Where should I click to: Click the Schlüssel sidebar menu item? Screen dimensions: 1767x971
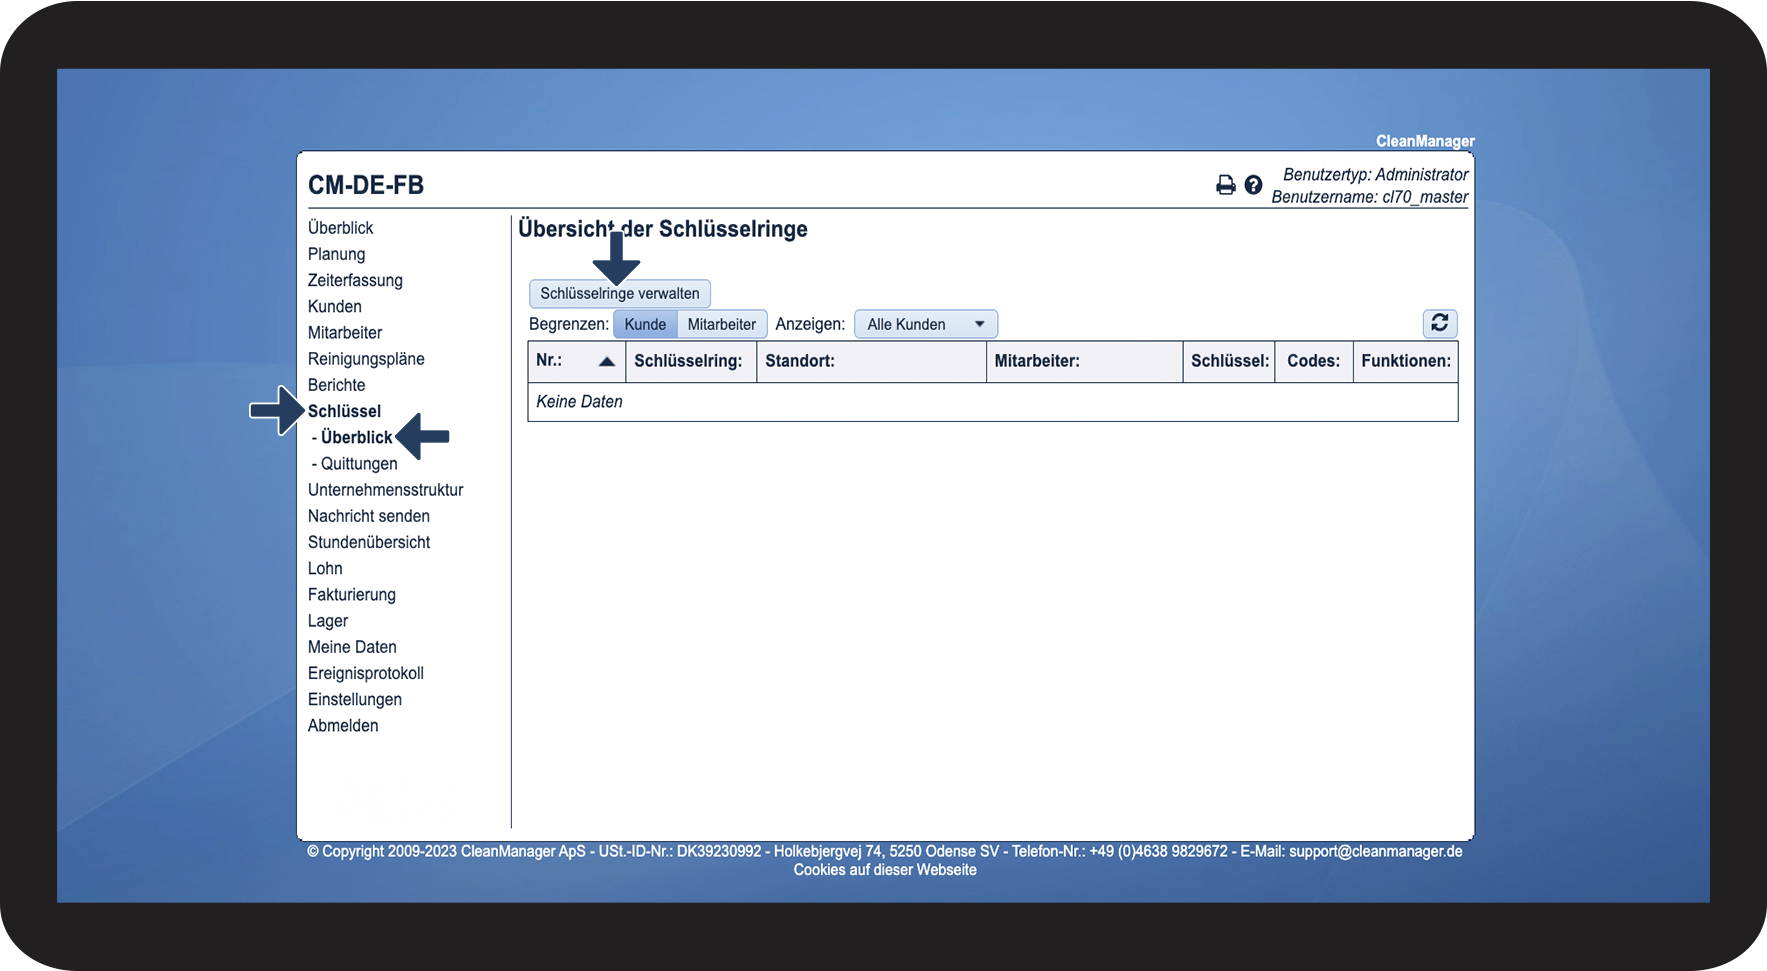(344, 411)
